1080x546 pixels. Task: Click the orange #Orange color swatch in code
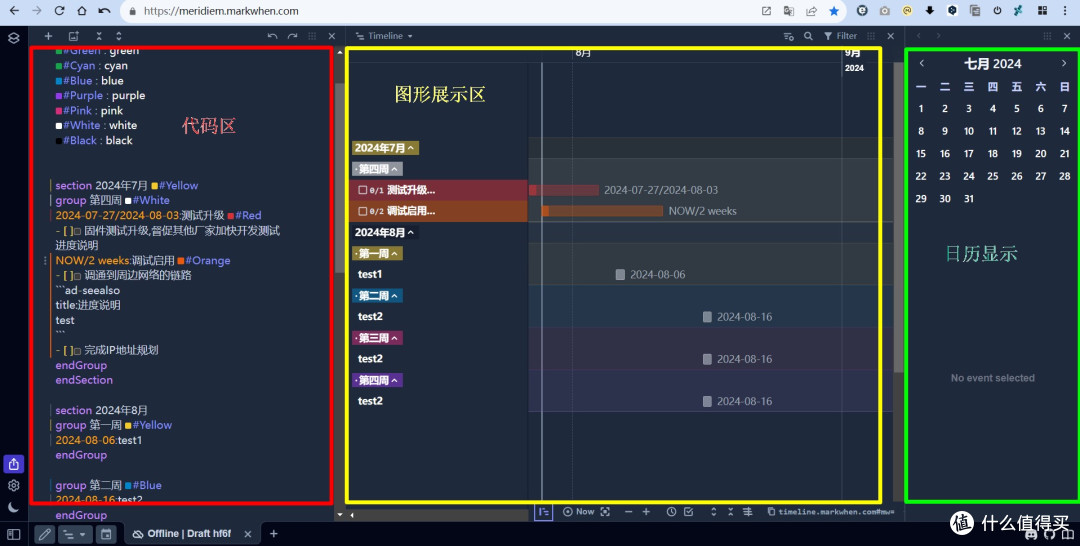180,261
